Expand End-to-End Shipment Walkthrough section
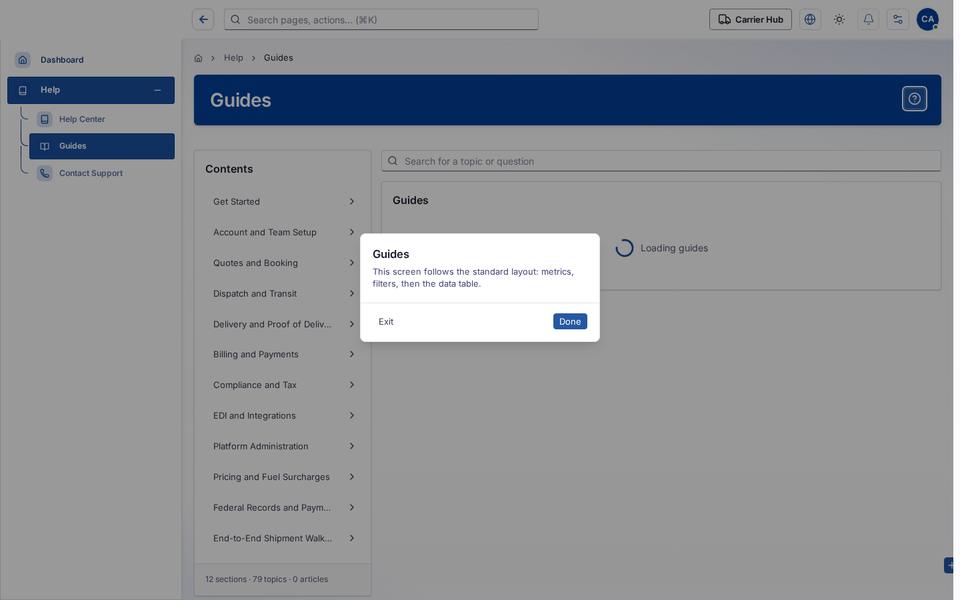 click(x=283, y=538)
